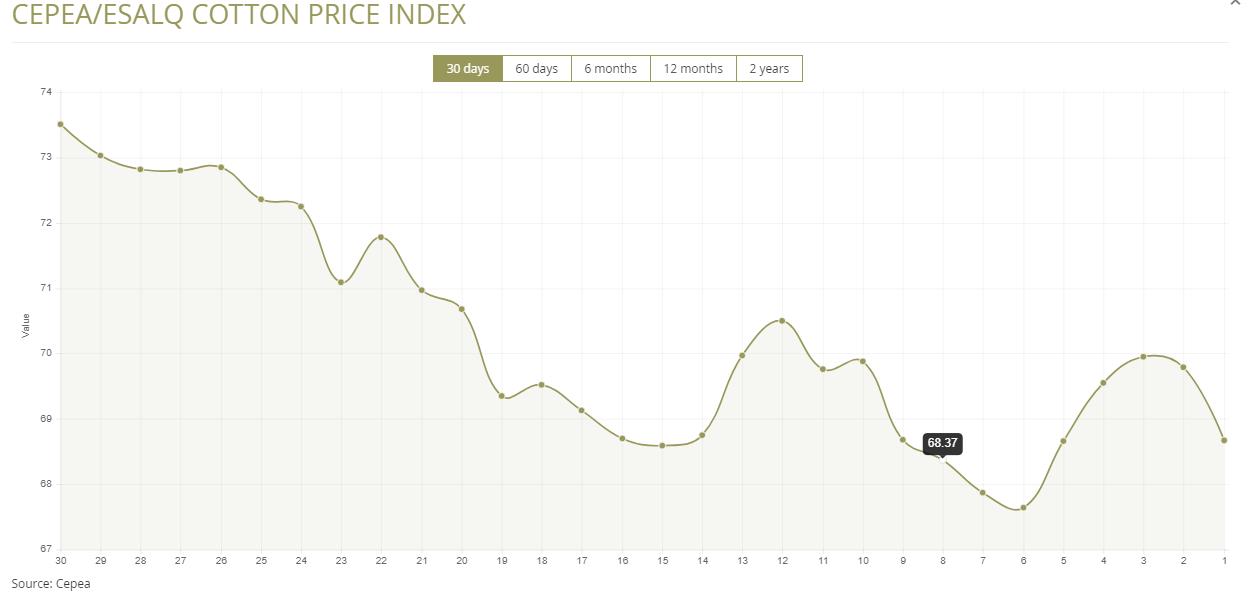The image size is (1249, 594).
Task: Click the data point at day 26
Action: pyautogui.click(x=221, y=167)
